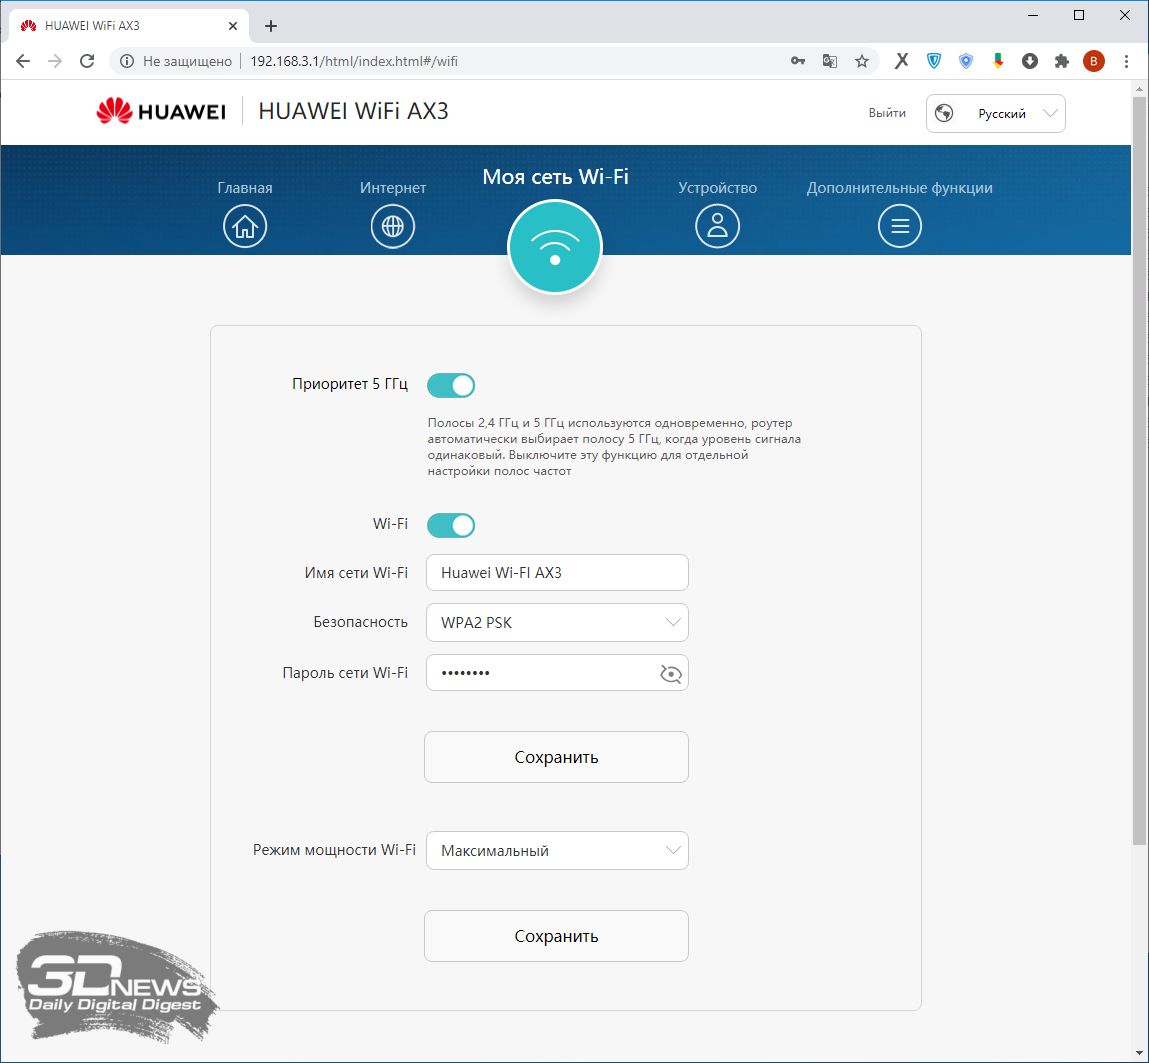Click the browser forward arrow

click(55, 62)
